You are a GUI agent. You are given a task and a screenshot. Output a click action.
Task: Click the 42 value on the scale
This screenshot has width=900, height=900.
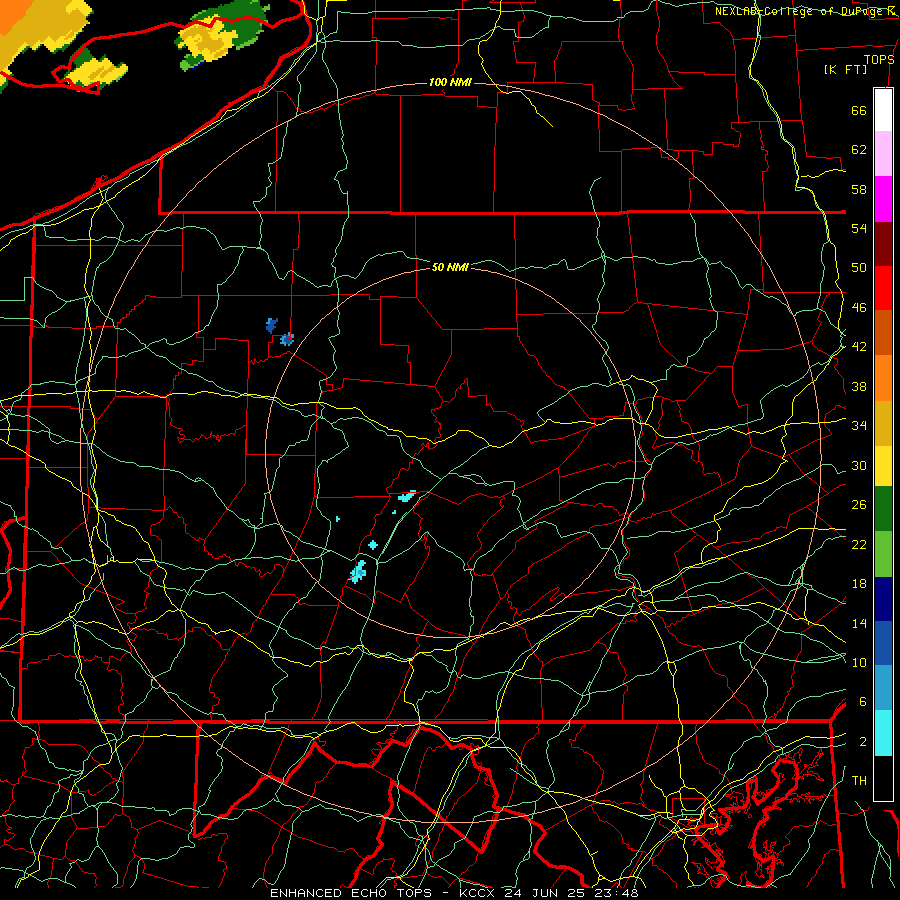coord(859,346)
